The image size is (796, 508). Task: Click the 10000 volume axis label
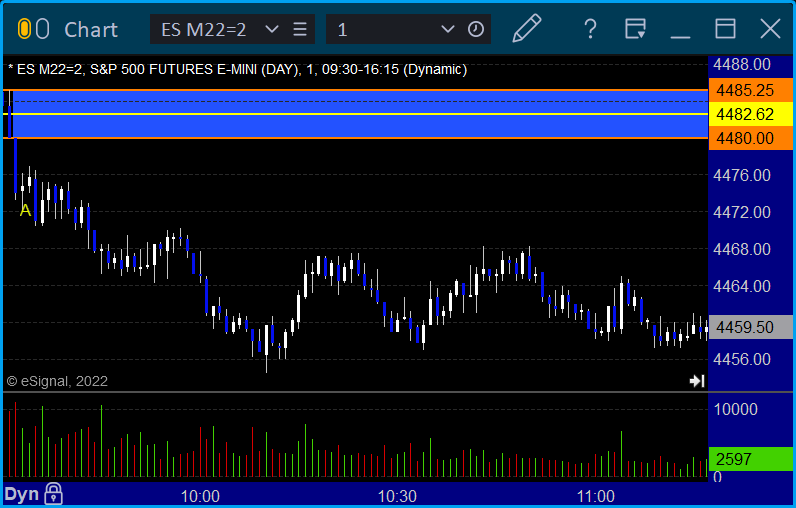tap(736, 409)
